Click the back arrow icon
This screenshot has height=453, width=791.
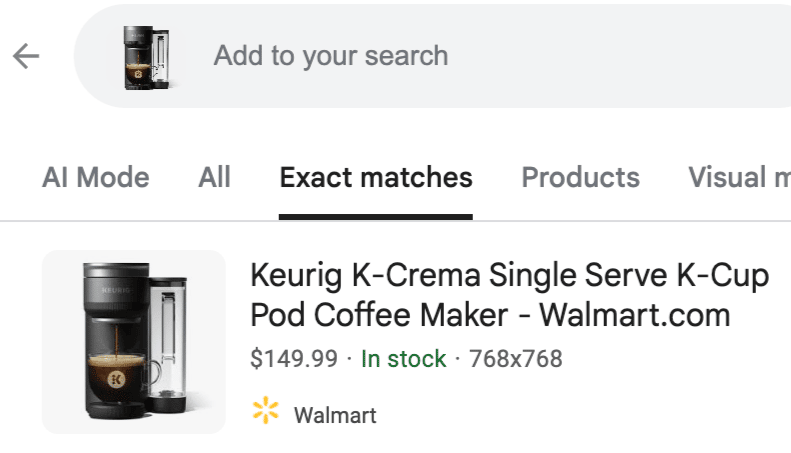26,56
